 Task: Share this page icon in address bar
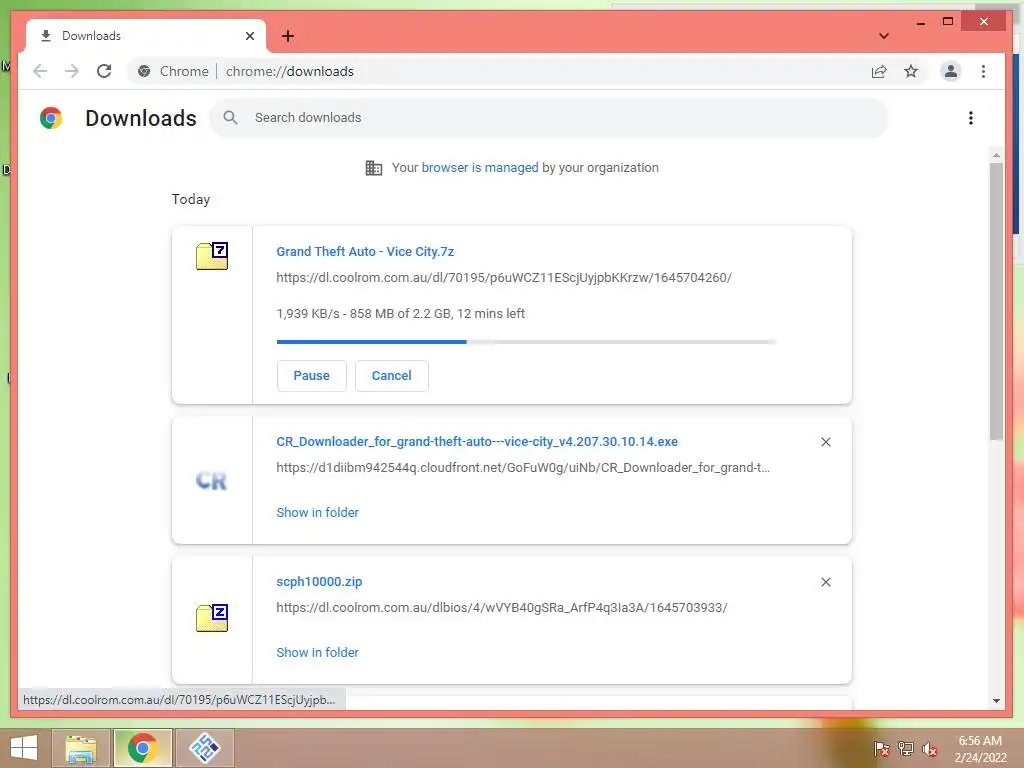tap(879, 71)
